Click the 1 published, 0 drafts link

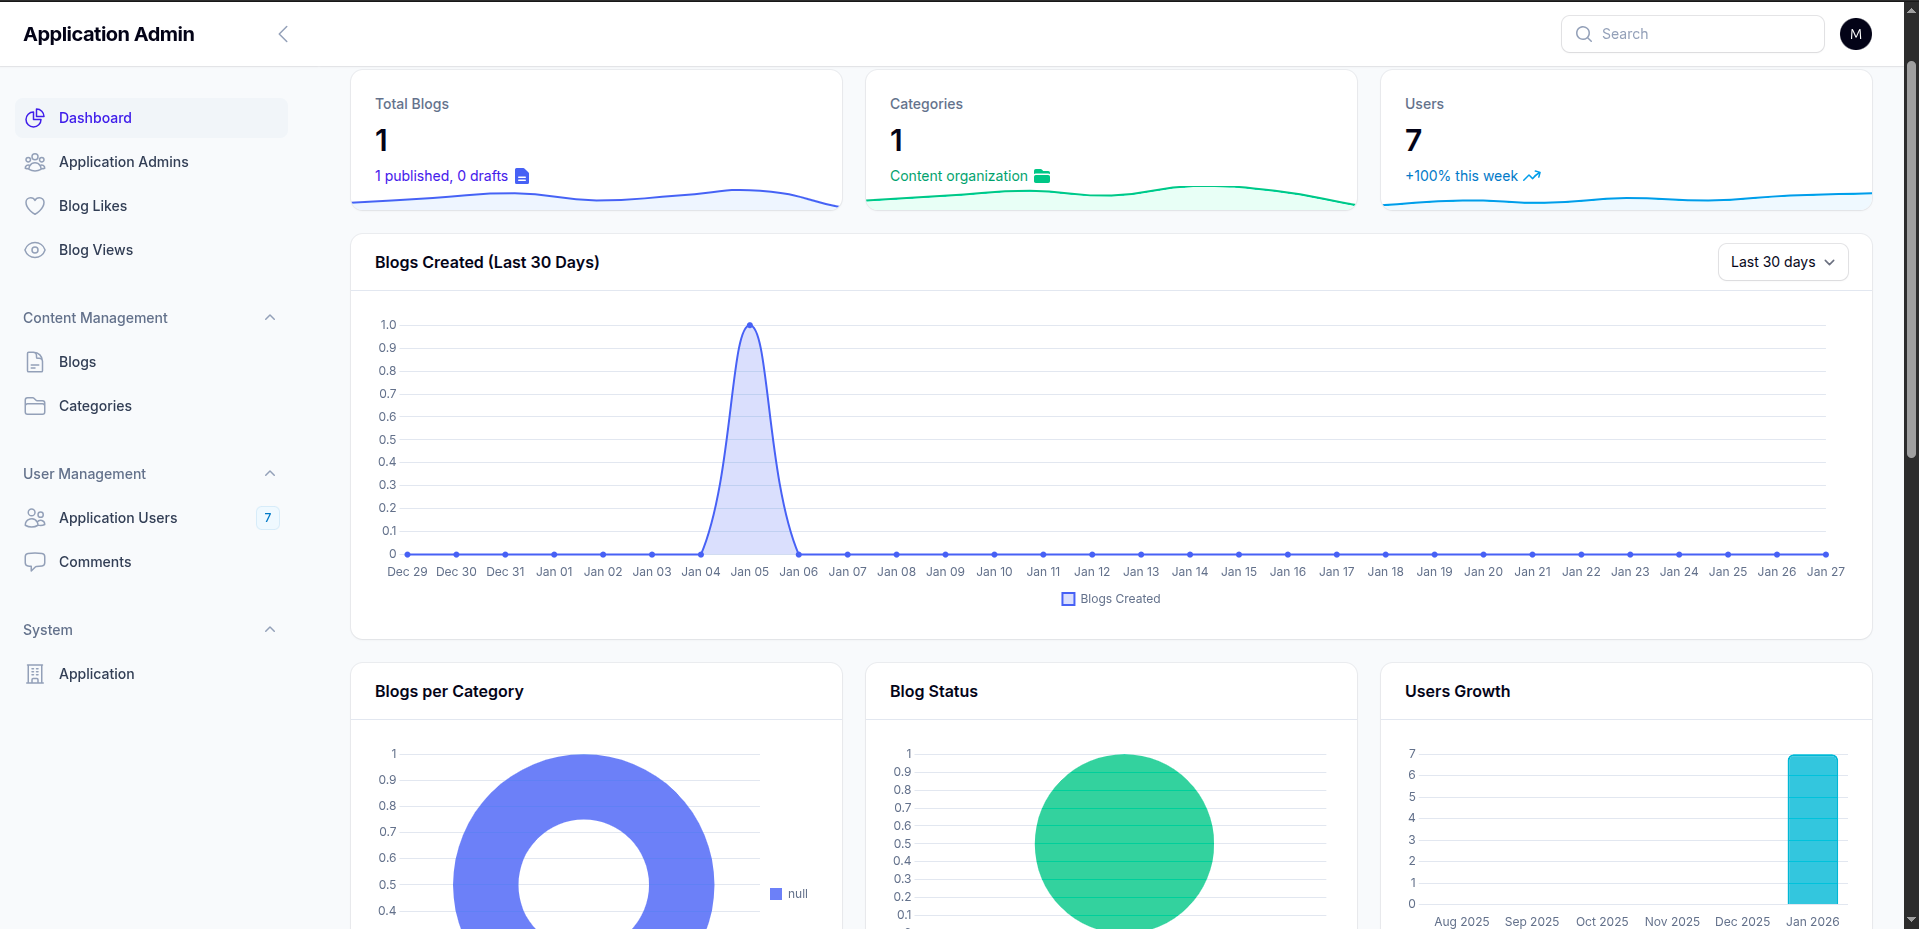tap(441, 175)
